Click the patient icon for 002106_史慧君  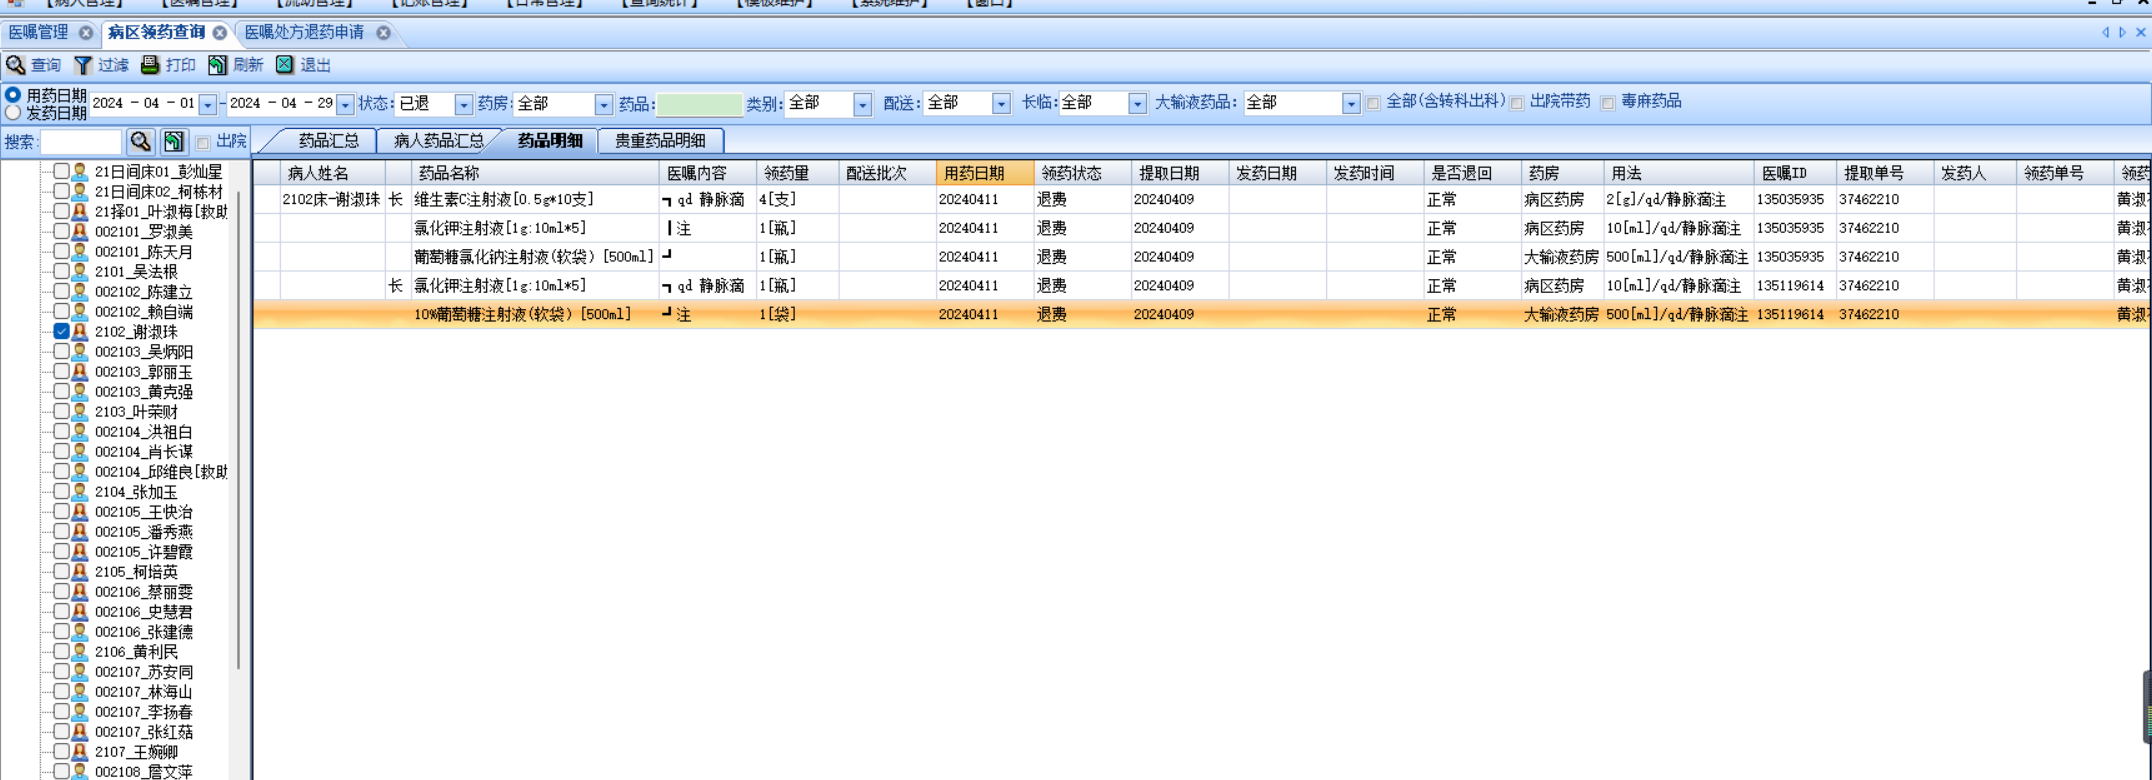click(x=80, y=612)
